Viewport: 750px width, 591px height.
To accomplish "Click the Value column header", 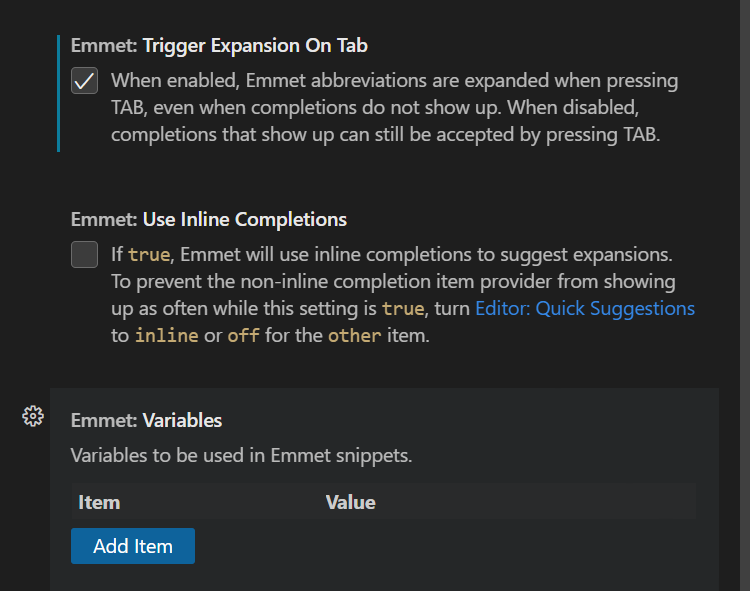I will click(x=351, y=503).
